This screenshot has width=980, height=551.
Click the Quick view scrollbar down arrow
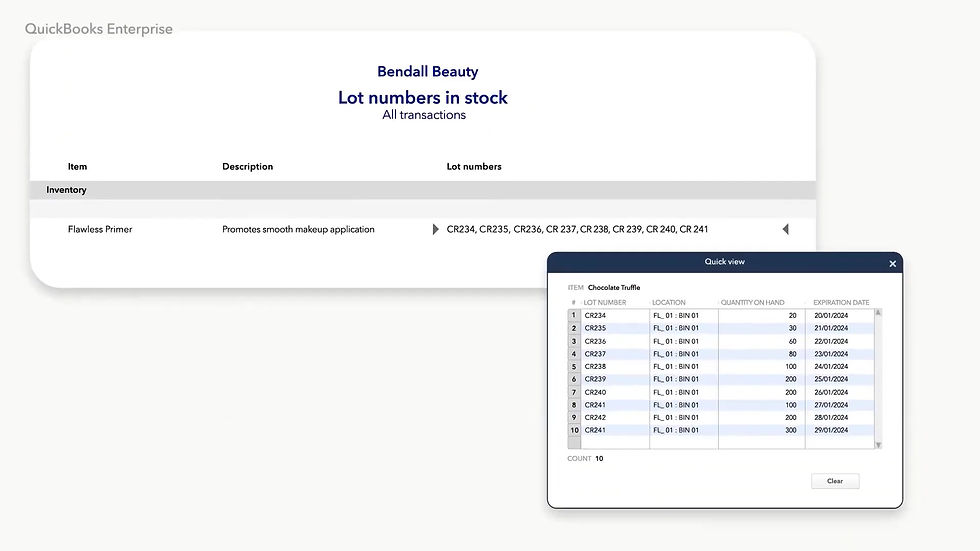click(x=878, y=445)
